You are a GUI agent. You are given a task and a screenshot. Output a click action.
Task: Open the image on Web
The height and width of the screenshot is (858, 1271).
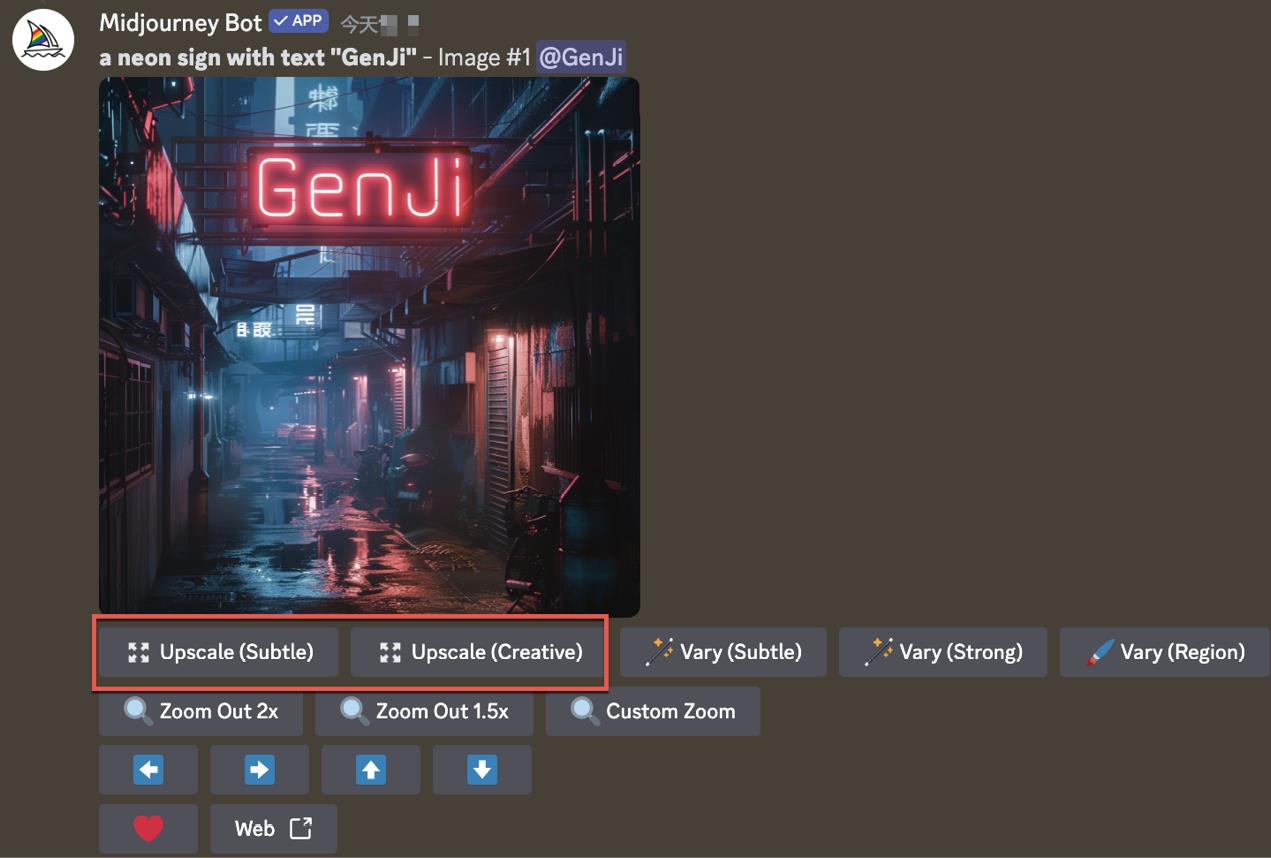pos(273,828)
